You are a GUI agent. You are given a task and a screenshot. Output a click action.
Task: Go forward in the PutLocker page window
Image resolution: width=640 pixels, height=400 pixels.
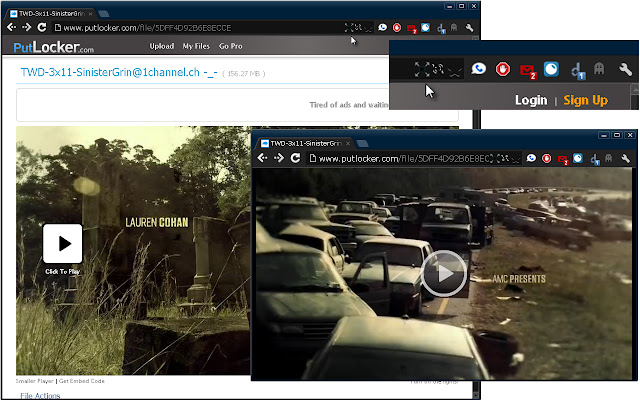(27, 27)
